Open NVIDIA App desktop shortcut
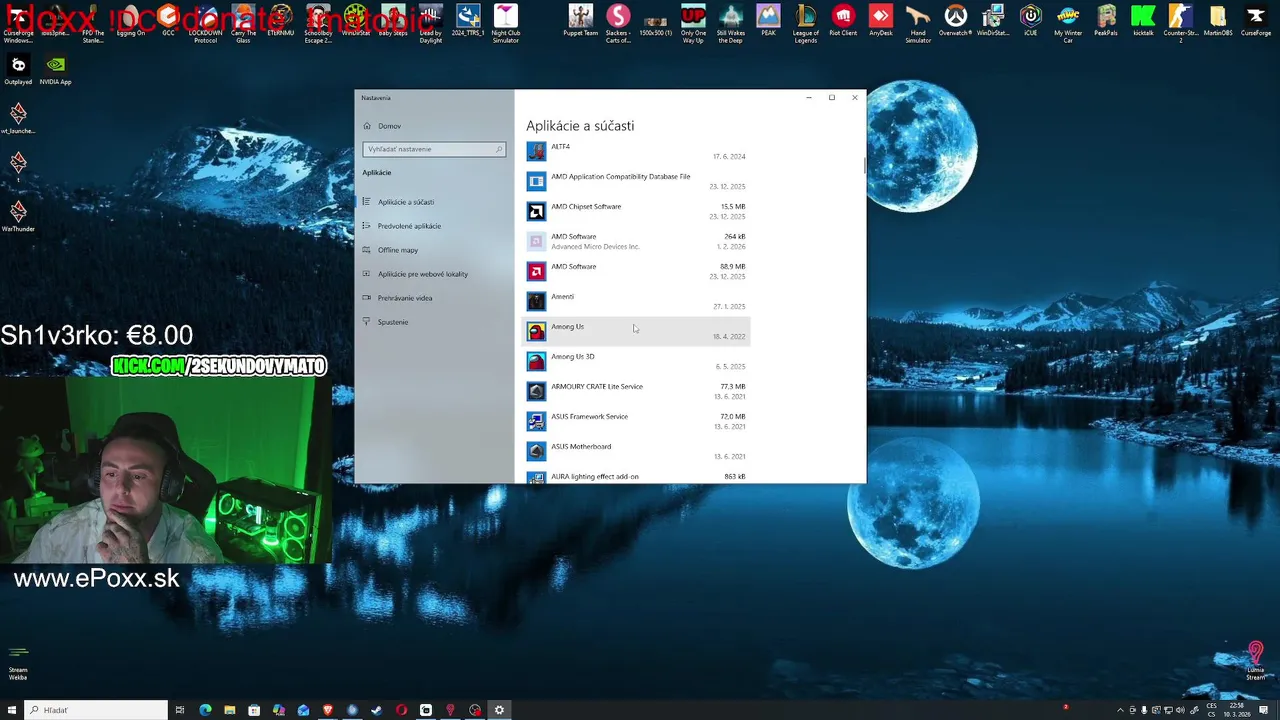 point(56,70)
